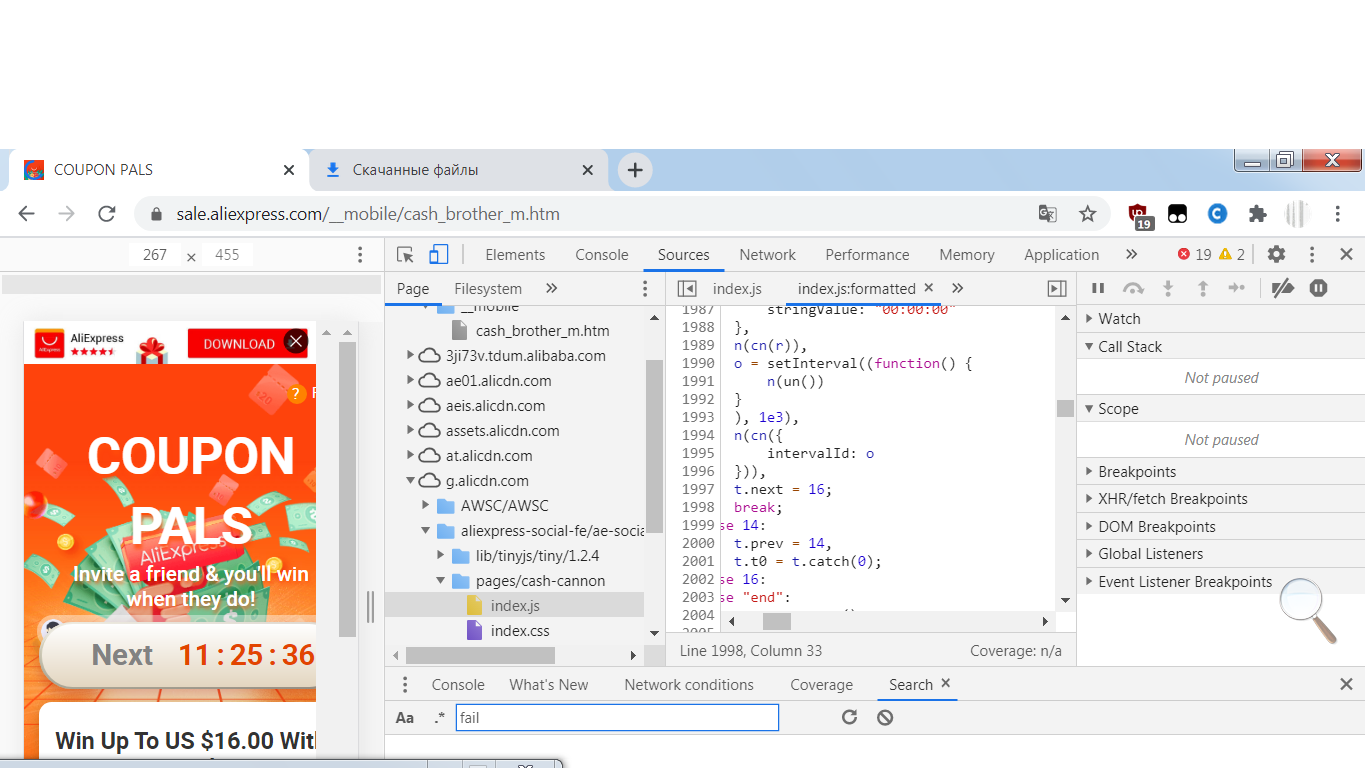Close the index.js:formatted editor tab
Image resolution: width=1366 pixels, height=768 pixels.
928,288
